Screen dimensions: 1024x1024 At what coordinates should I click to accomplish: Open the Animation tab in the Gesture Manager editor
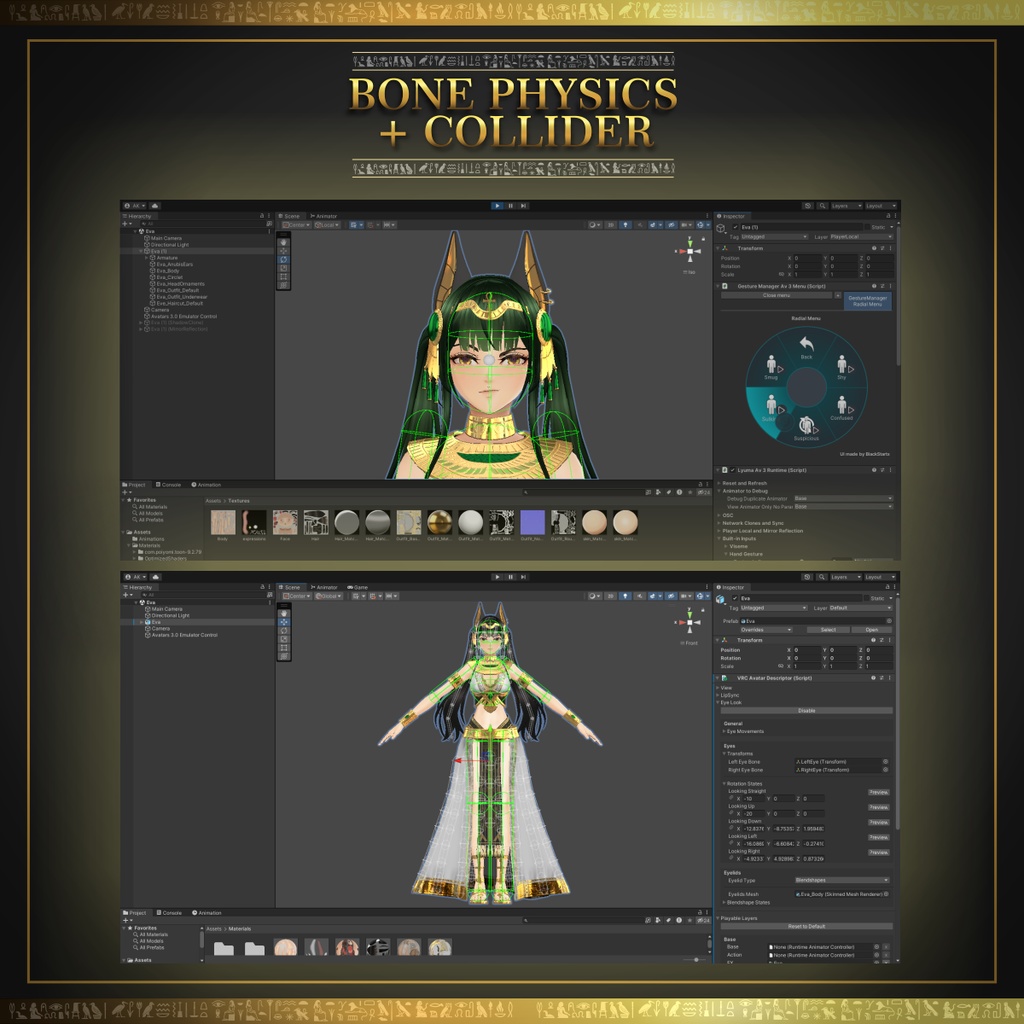click(x=206, y=485)
